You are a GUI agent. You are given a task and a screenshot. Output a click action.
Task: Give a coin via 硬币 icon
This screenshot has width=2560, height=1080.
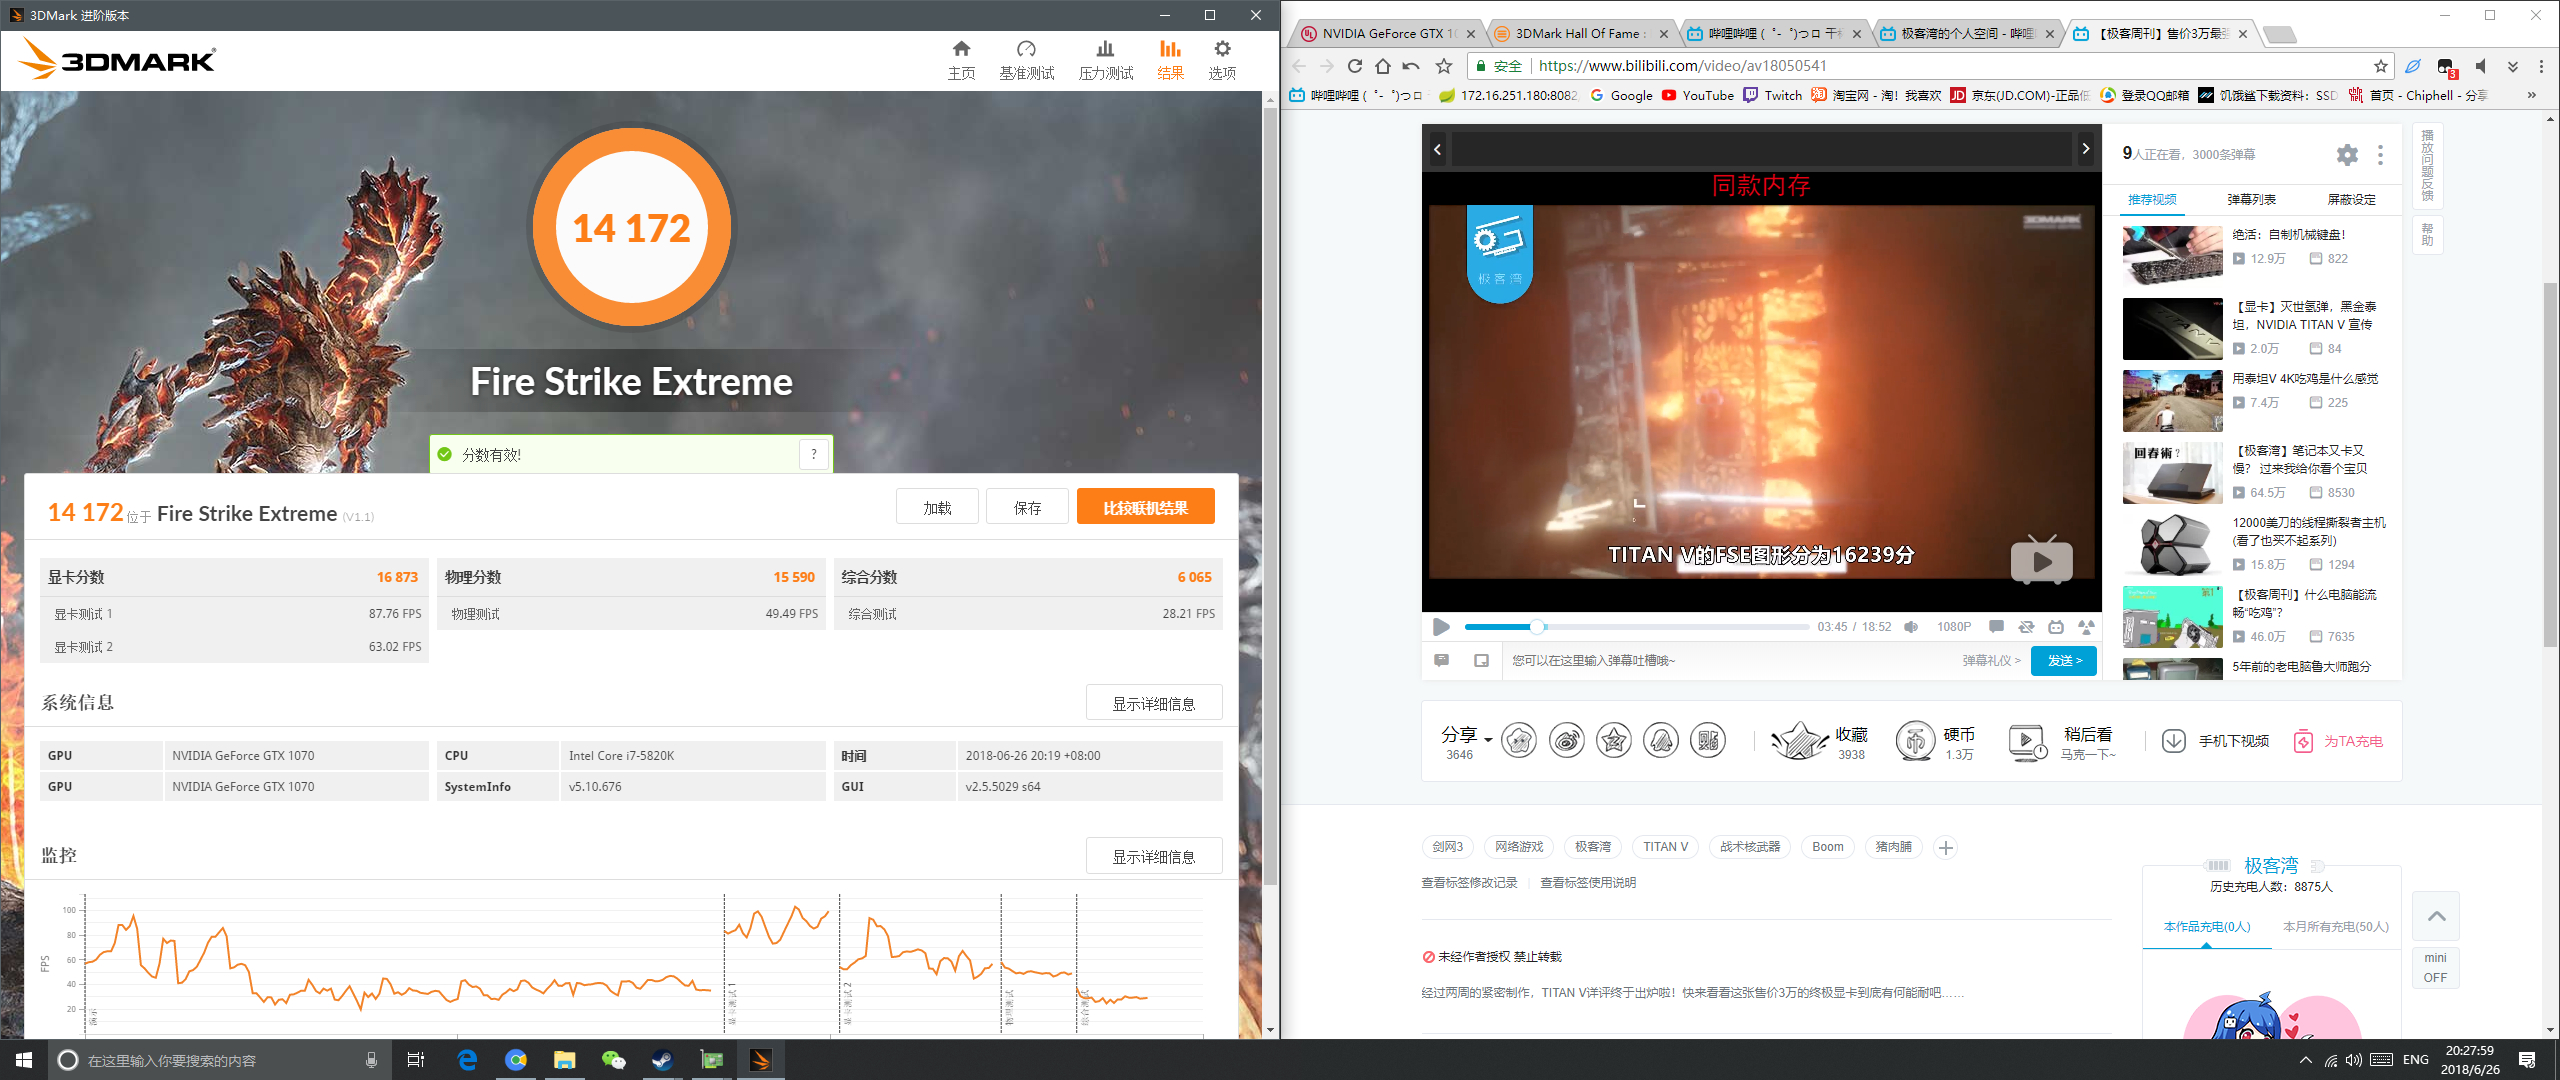click(x=1916, y=741)
